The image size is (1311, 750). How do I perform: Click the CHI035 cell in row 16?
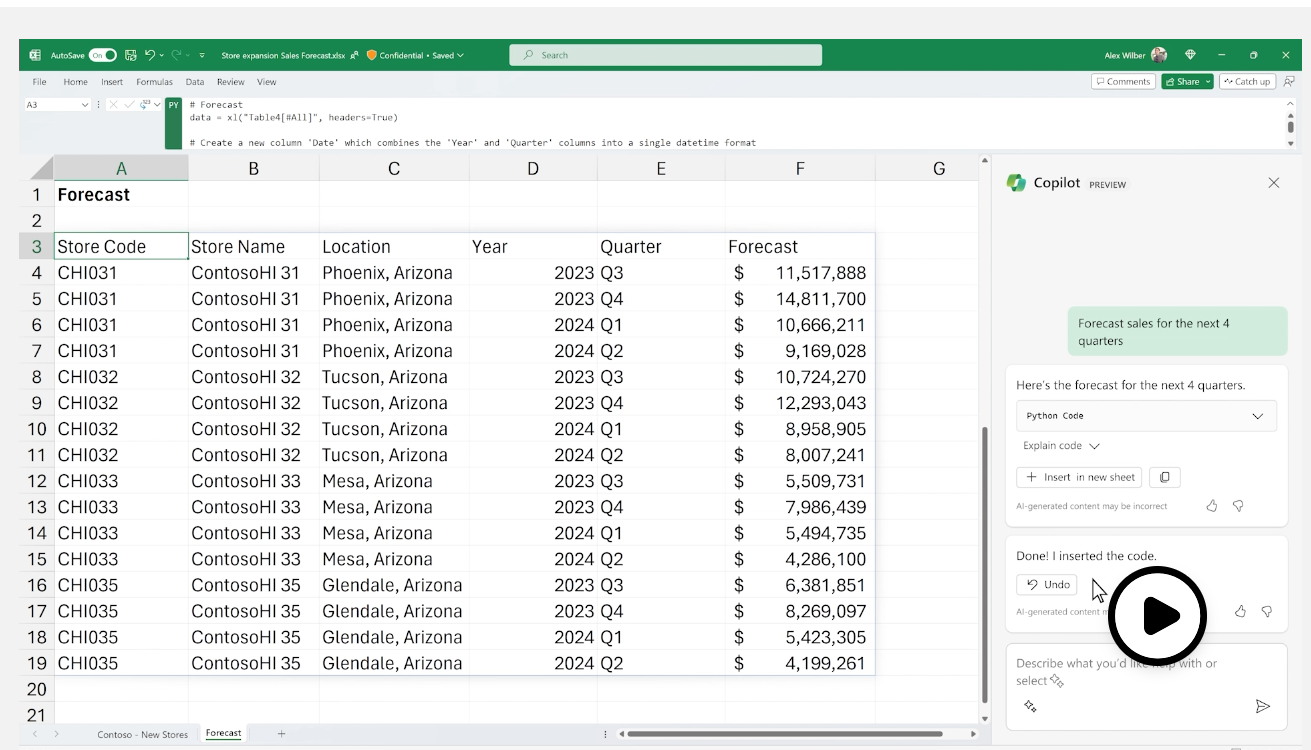(x=121, y=585)
